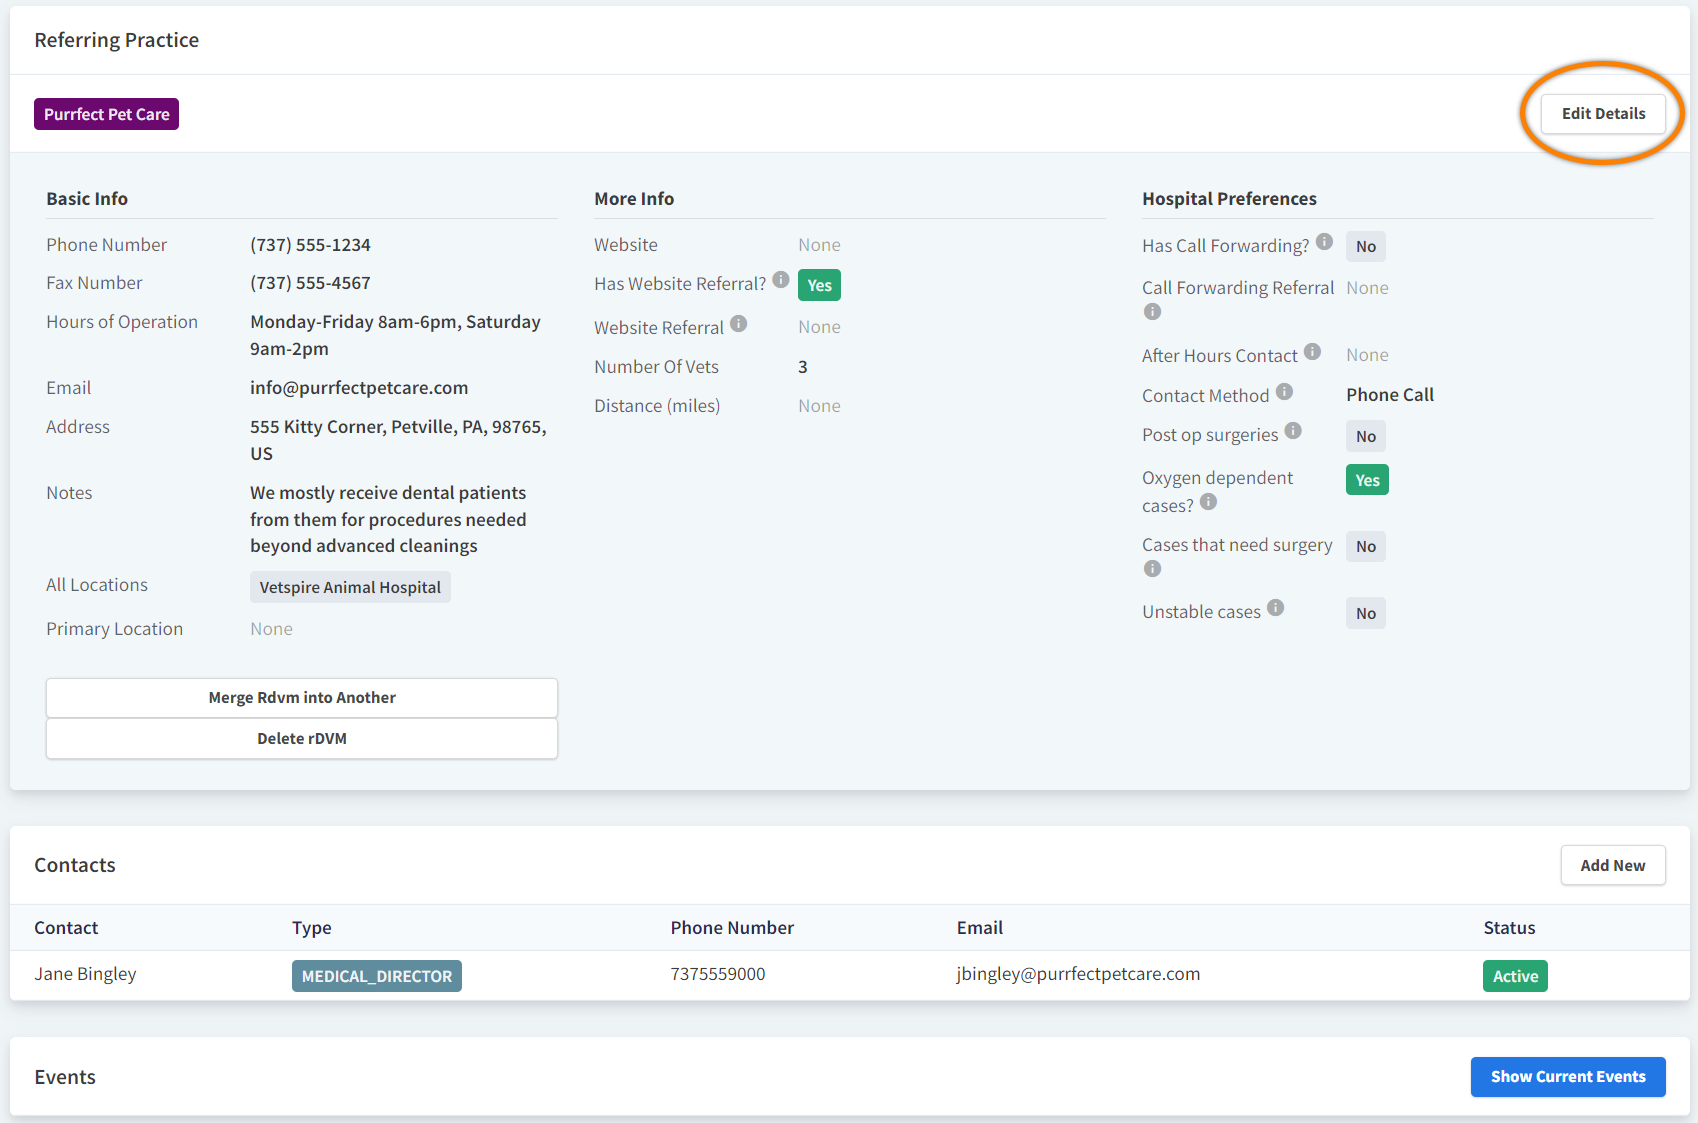Toggle the Oxygen dependent cases Yes badge
This screenshot has width=1698, height=1123.
tap(1367, 479)
